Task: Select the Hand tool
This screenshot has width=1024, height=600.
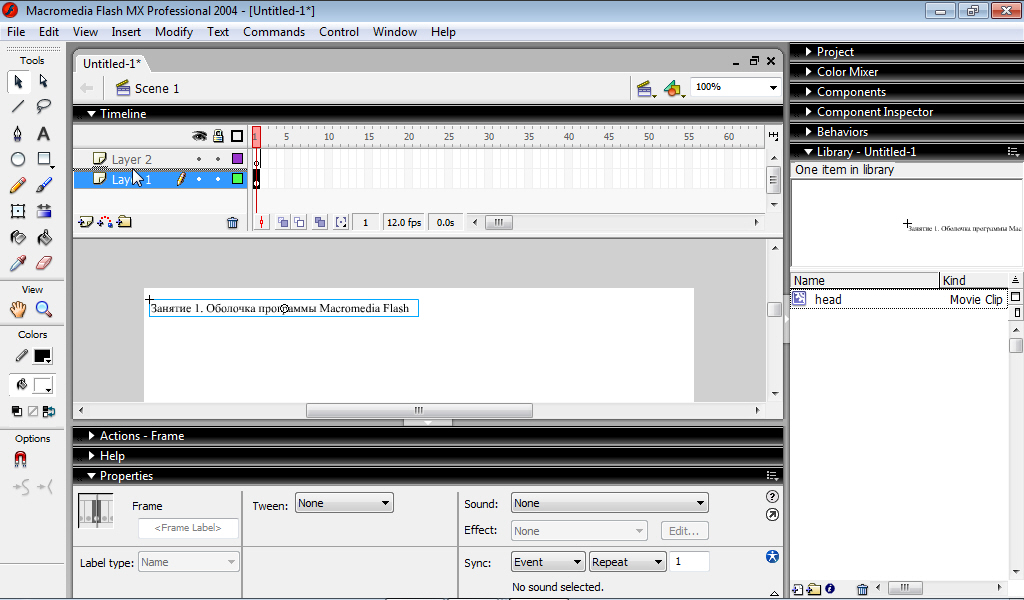Action: tap(18, 309)
